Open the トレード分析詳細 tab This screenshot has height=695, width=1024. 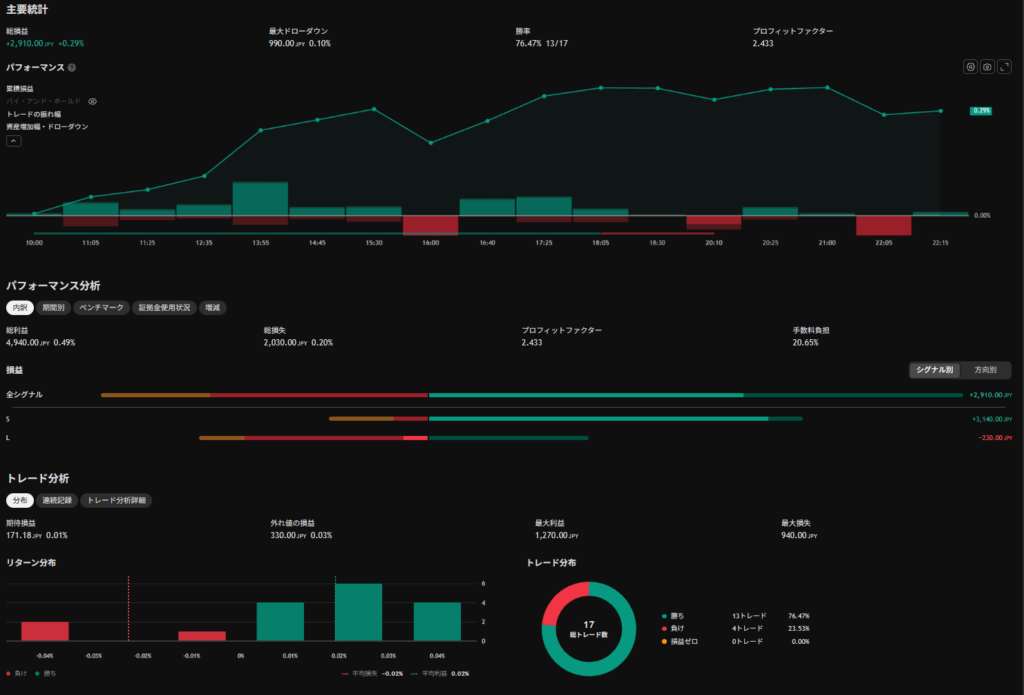(x=116, y=500)
